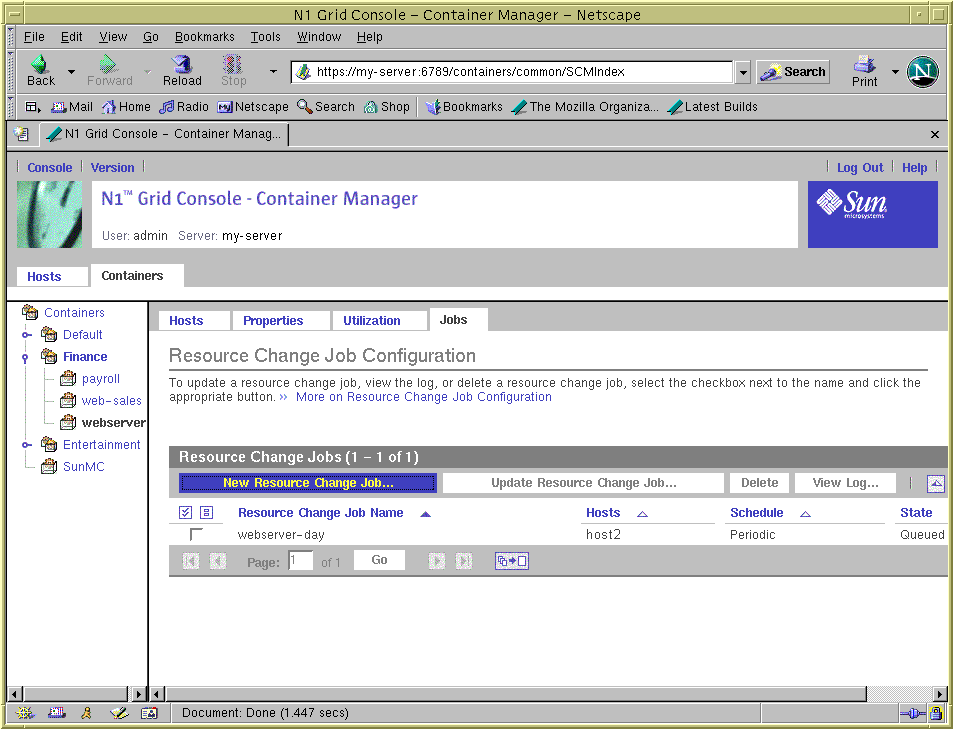Open Bookmarks folder in personal toolbar
The width and height of the screenshot is (953, 729).
point(464,107)
